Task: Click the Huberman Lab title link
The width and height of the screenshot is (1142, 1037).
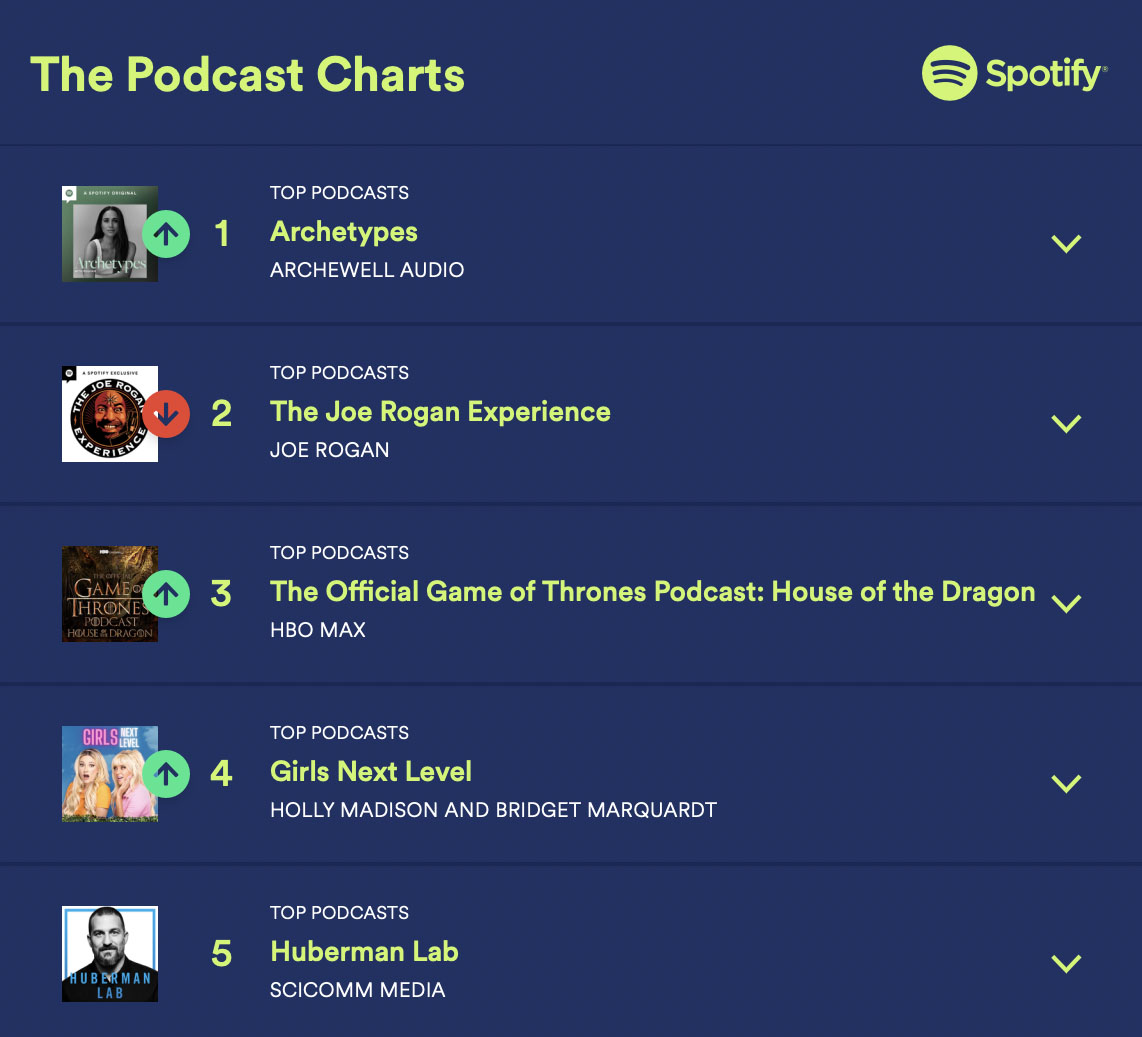Action: tap(364, 952)
